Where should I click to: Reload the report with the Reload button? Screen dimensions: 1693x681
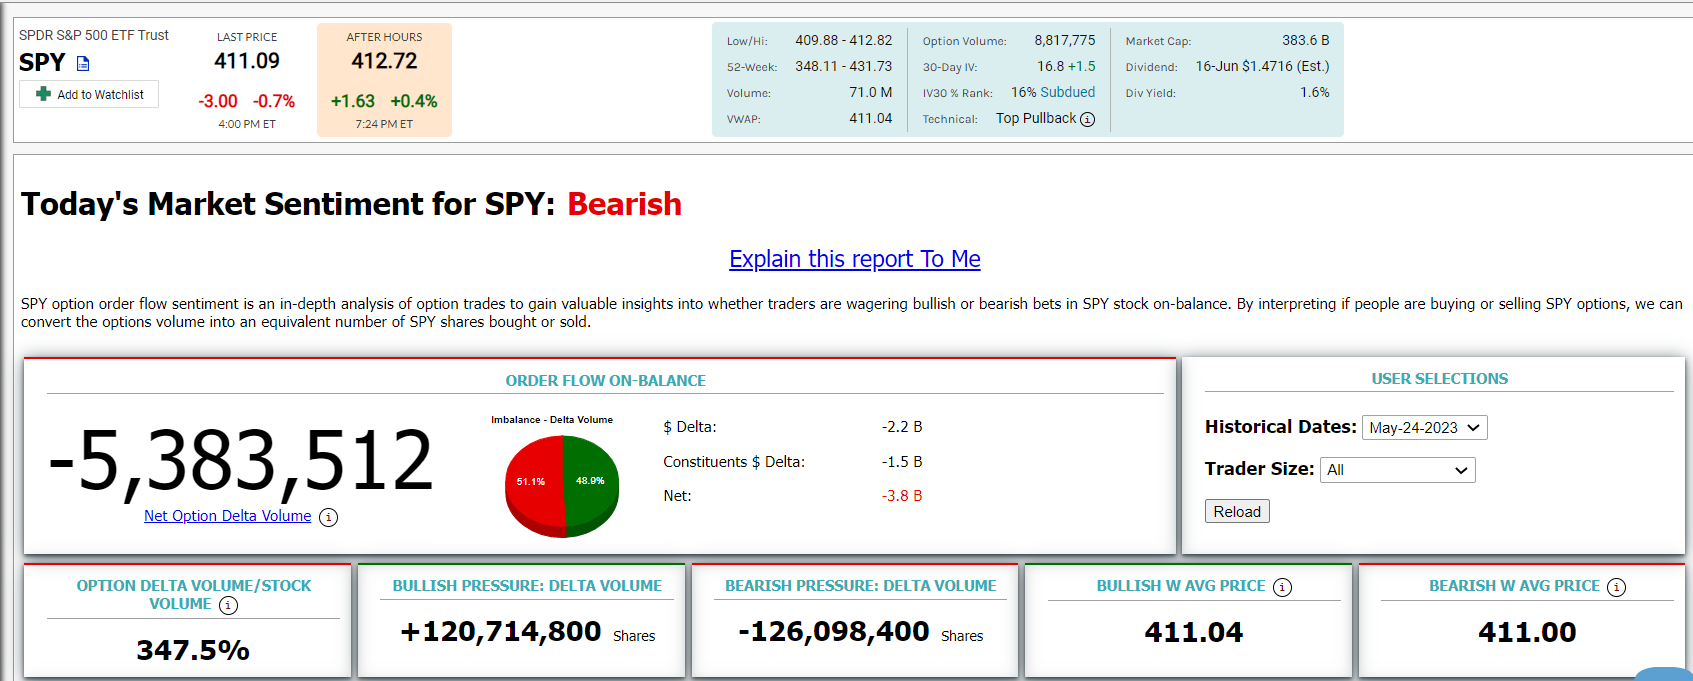(1237, 511)
